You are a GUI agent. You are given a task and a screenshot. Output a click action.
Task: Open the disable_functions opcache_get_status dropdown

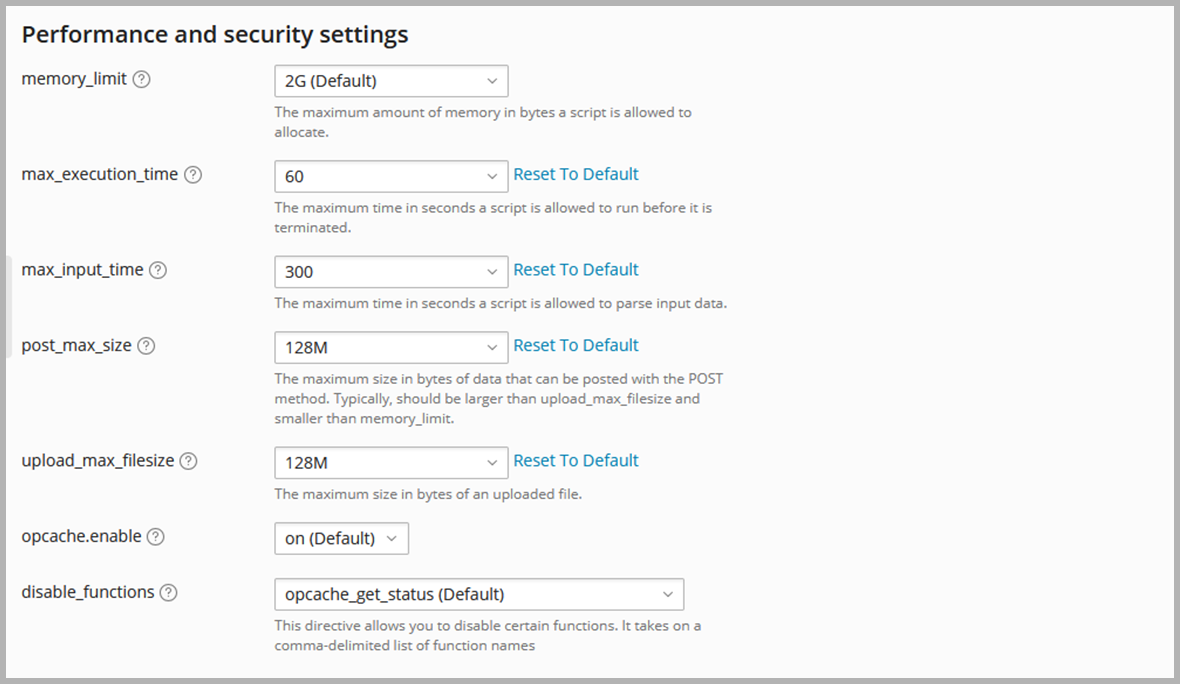(x=478, y=594)
